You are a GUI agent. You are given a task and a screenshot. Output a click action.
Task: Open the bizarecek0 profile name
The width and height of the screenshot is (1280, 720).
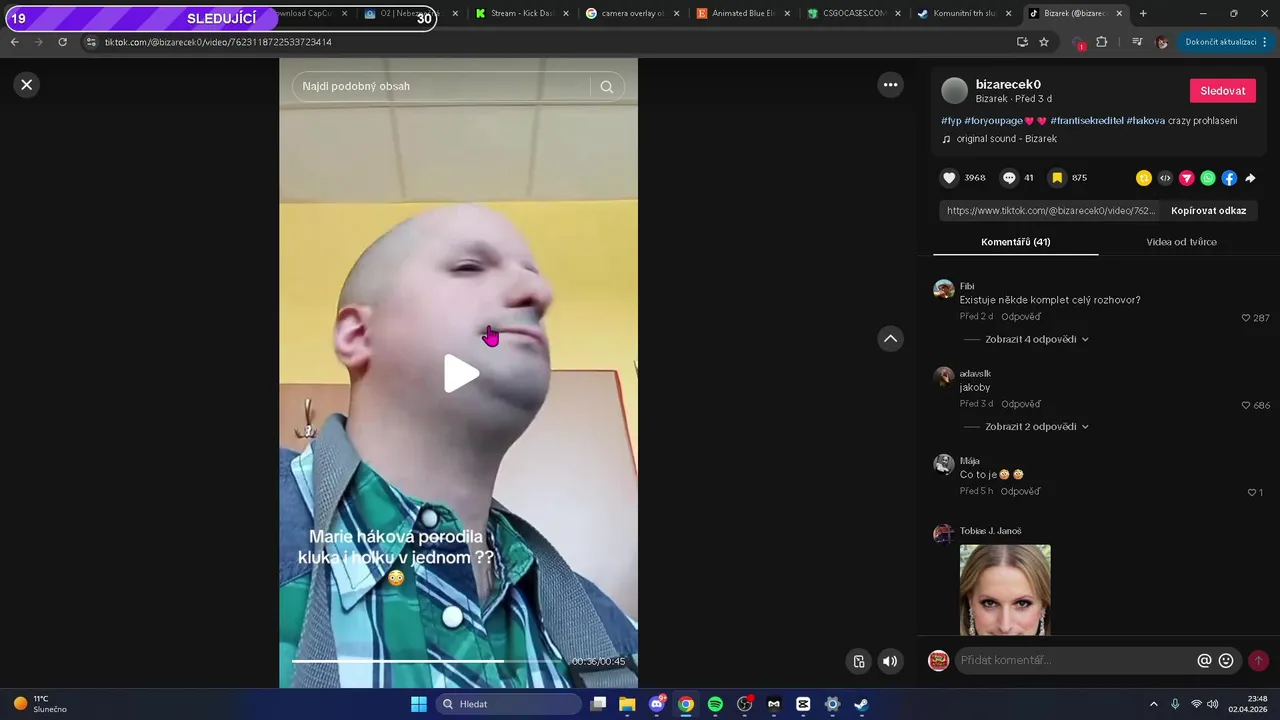1008,84
